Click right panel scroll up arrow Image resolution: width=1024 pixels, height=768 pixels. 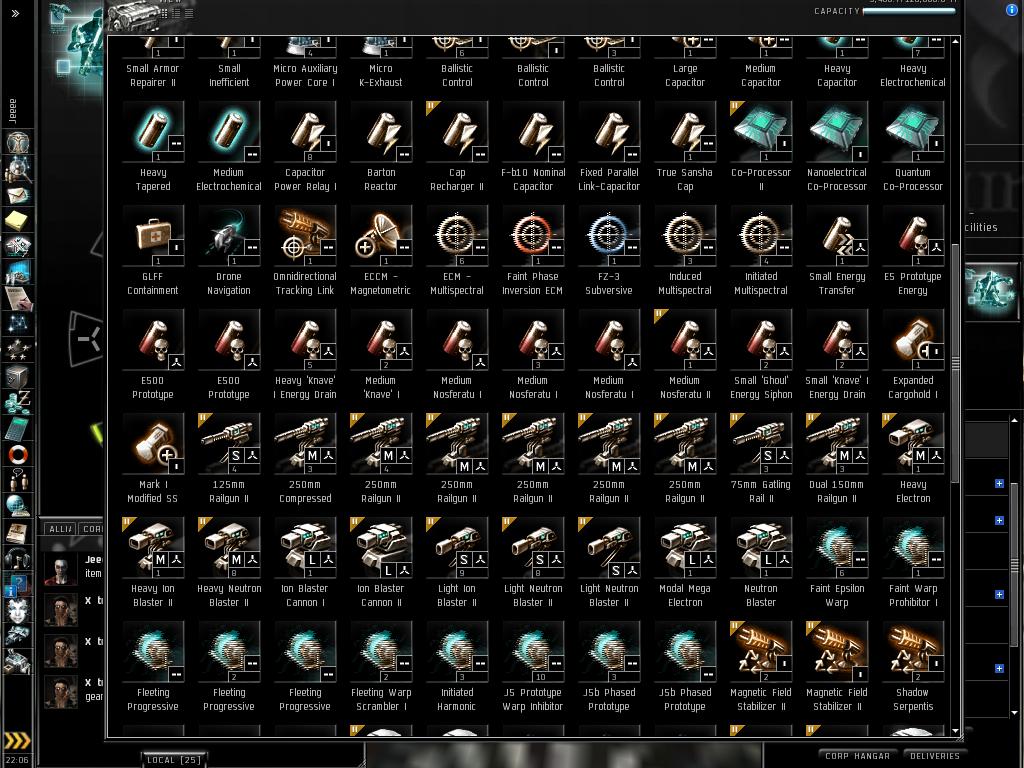(1014, 421)
